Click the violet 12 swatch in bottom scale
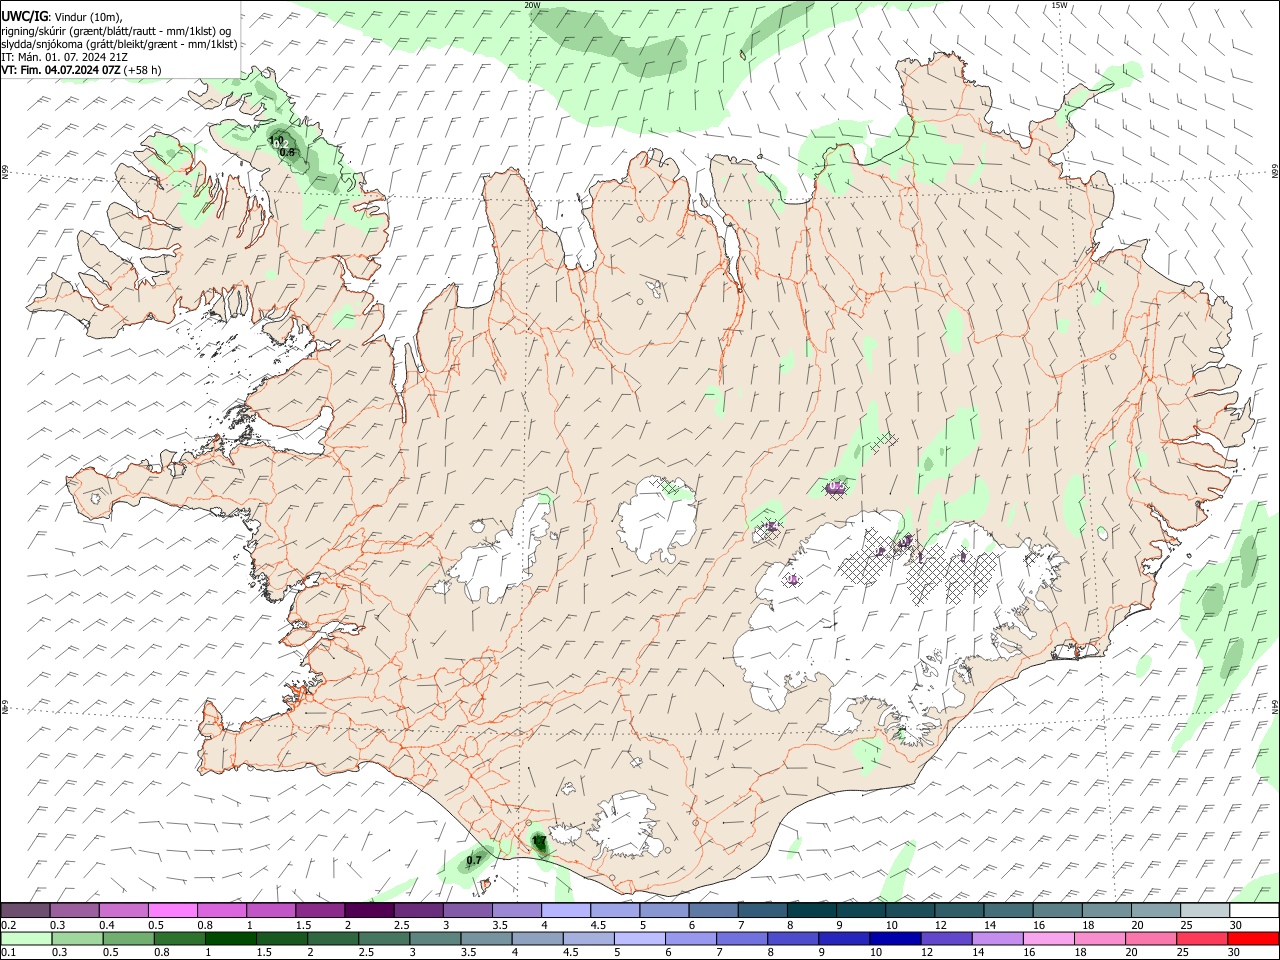The image size is (1280, 960). [945, 939]
